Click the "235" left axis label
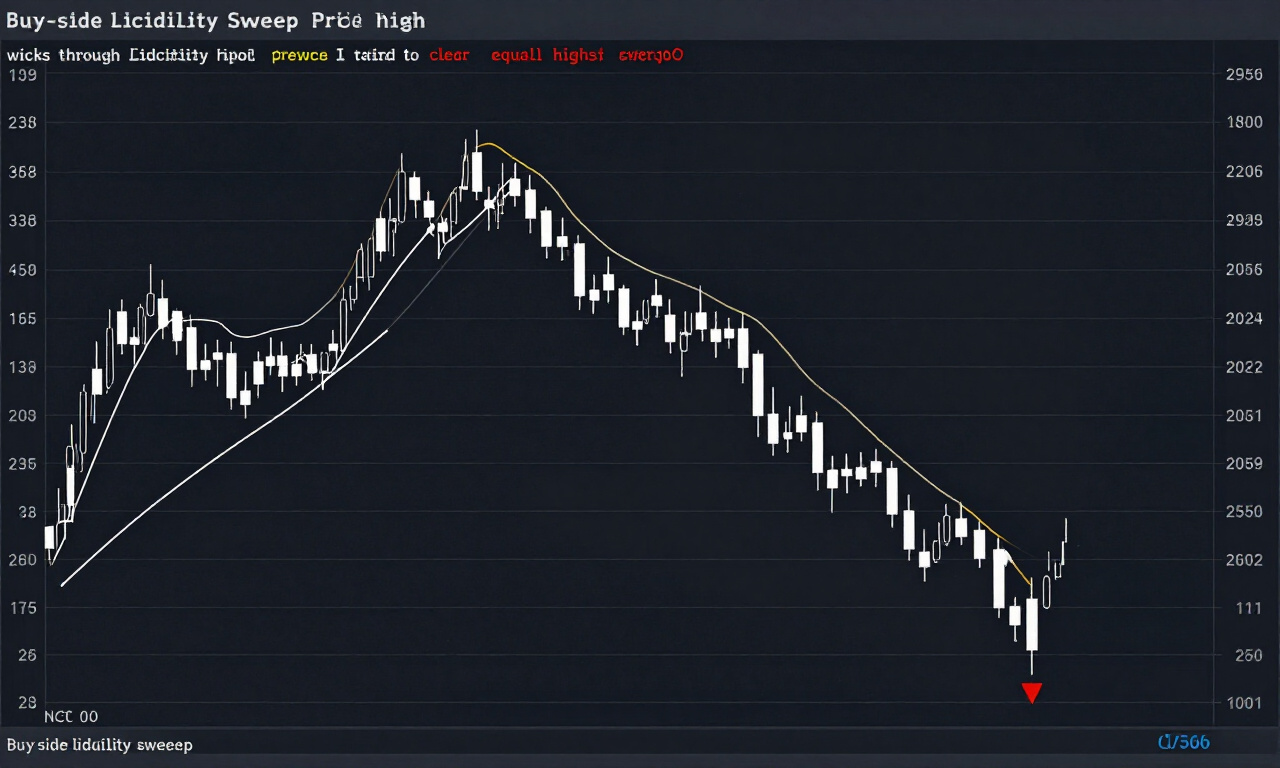 [x=22, y=463]
